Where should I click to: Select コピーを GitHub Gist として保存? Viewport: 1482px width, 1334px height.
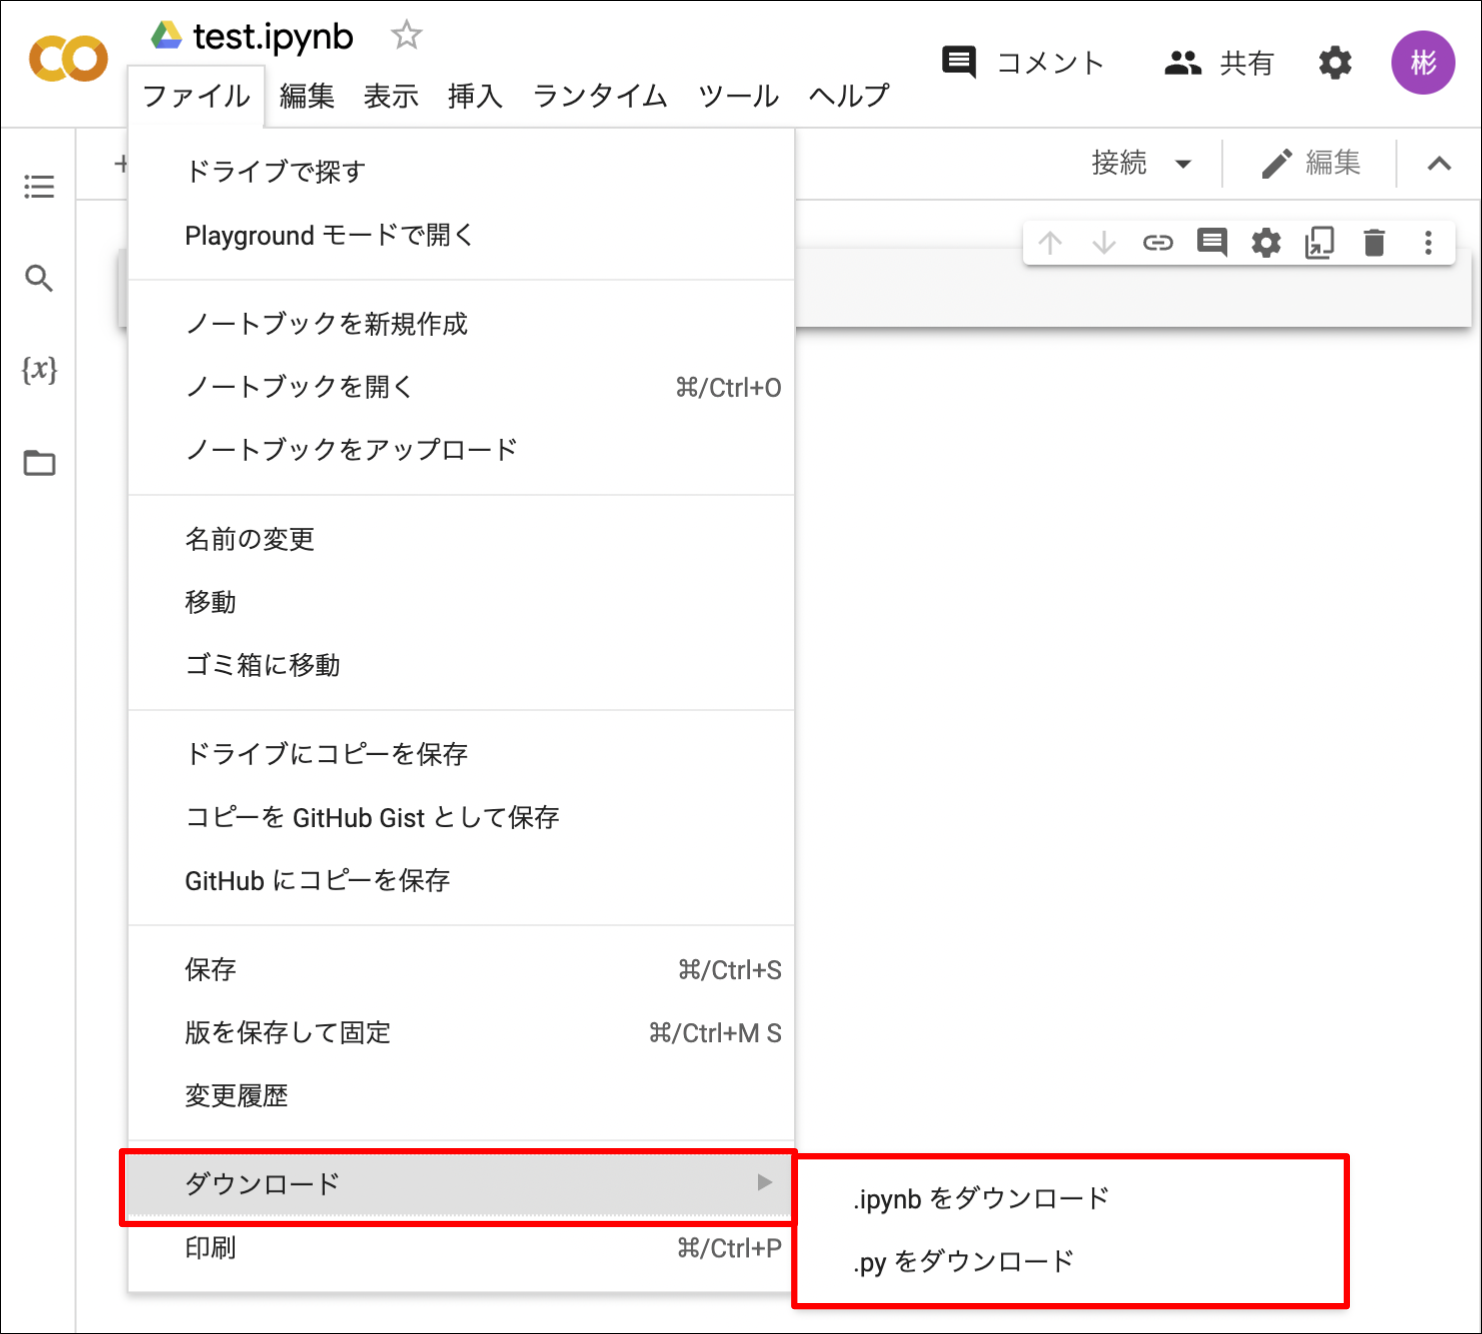461,817
